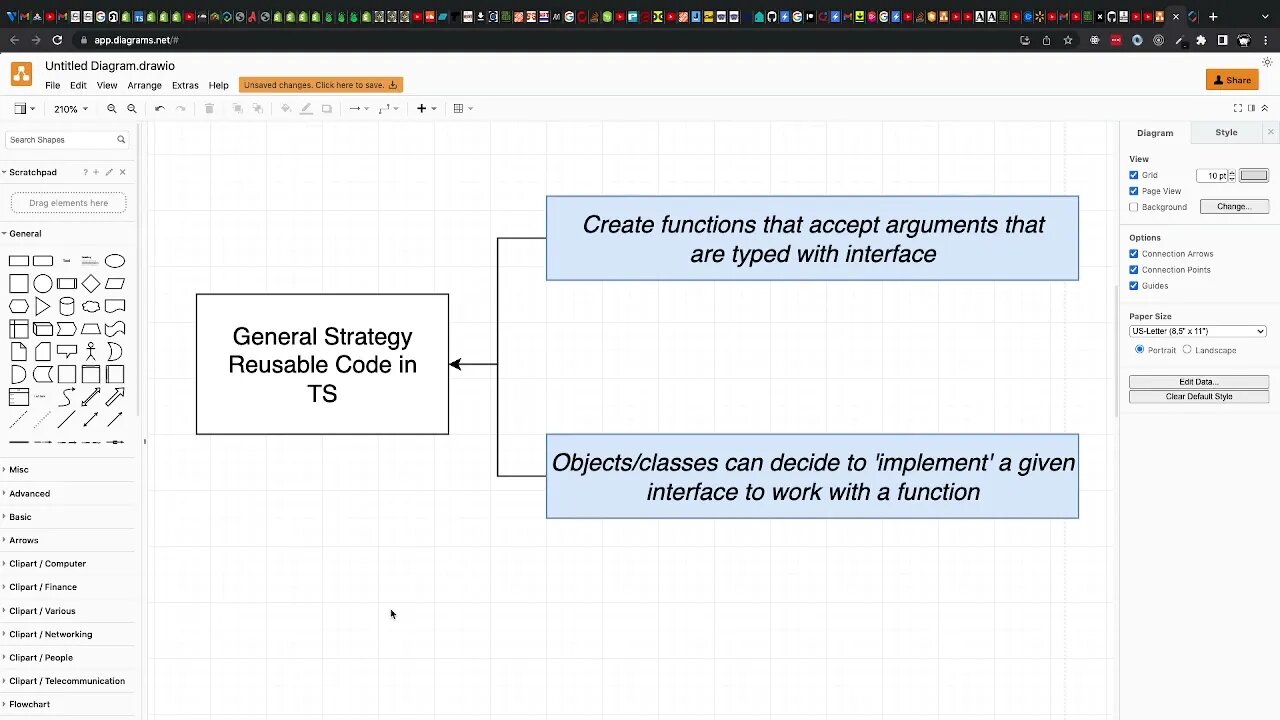Switch to the Style tab

[x=1226, y=133]
